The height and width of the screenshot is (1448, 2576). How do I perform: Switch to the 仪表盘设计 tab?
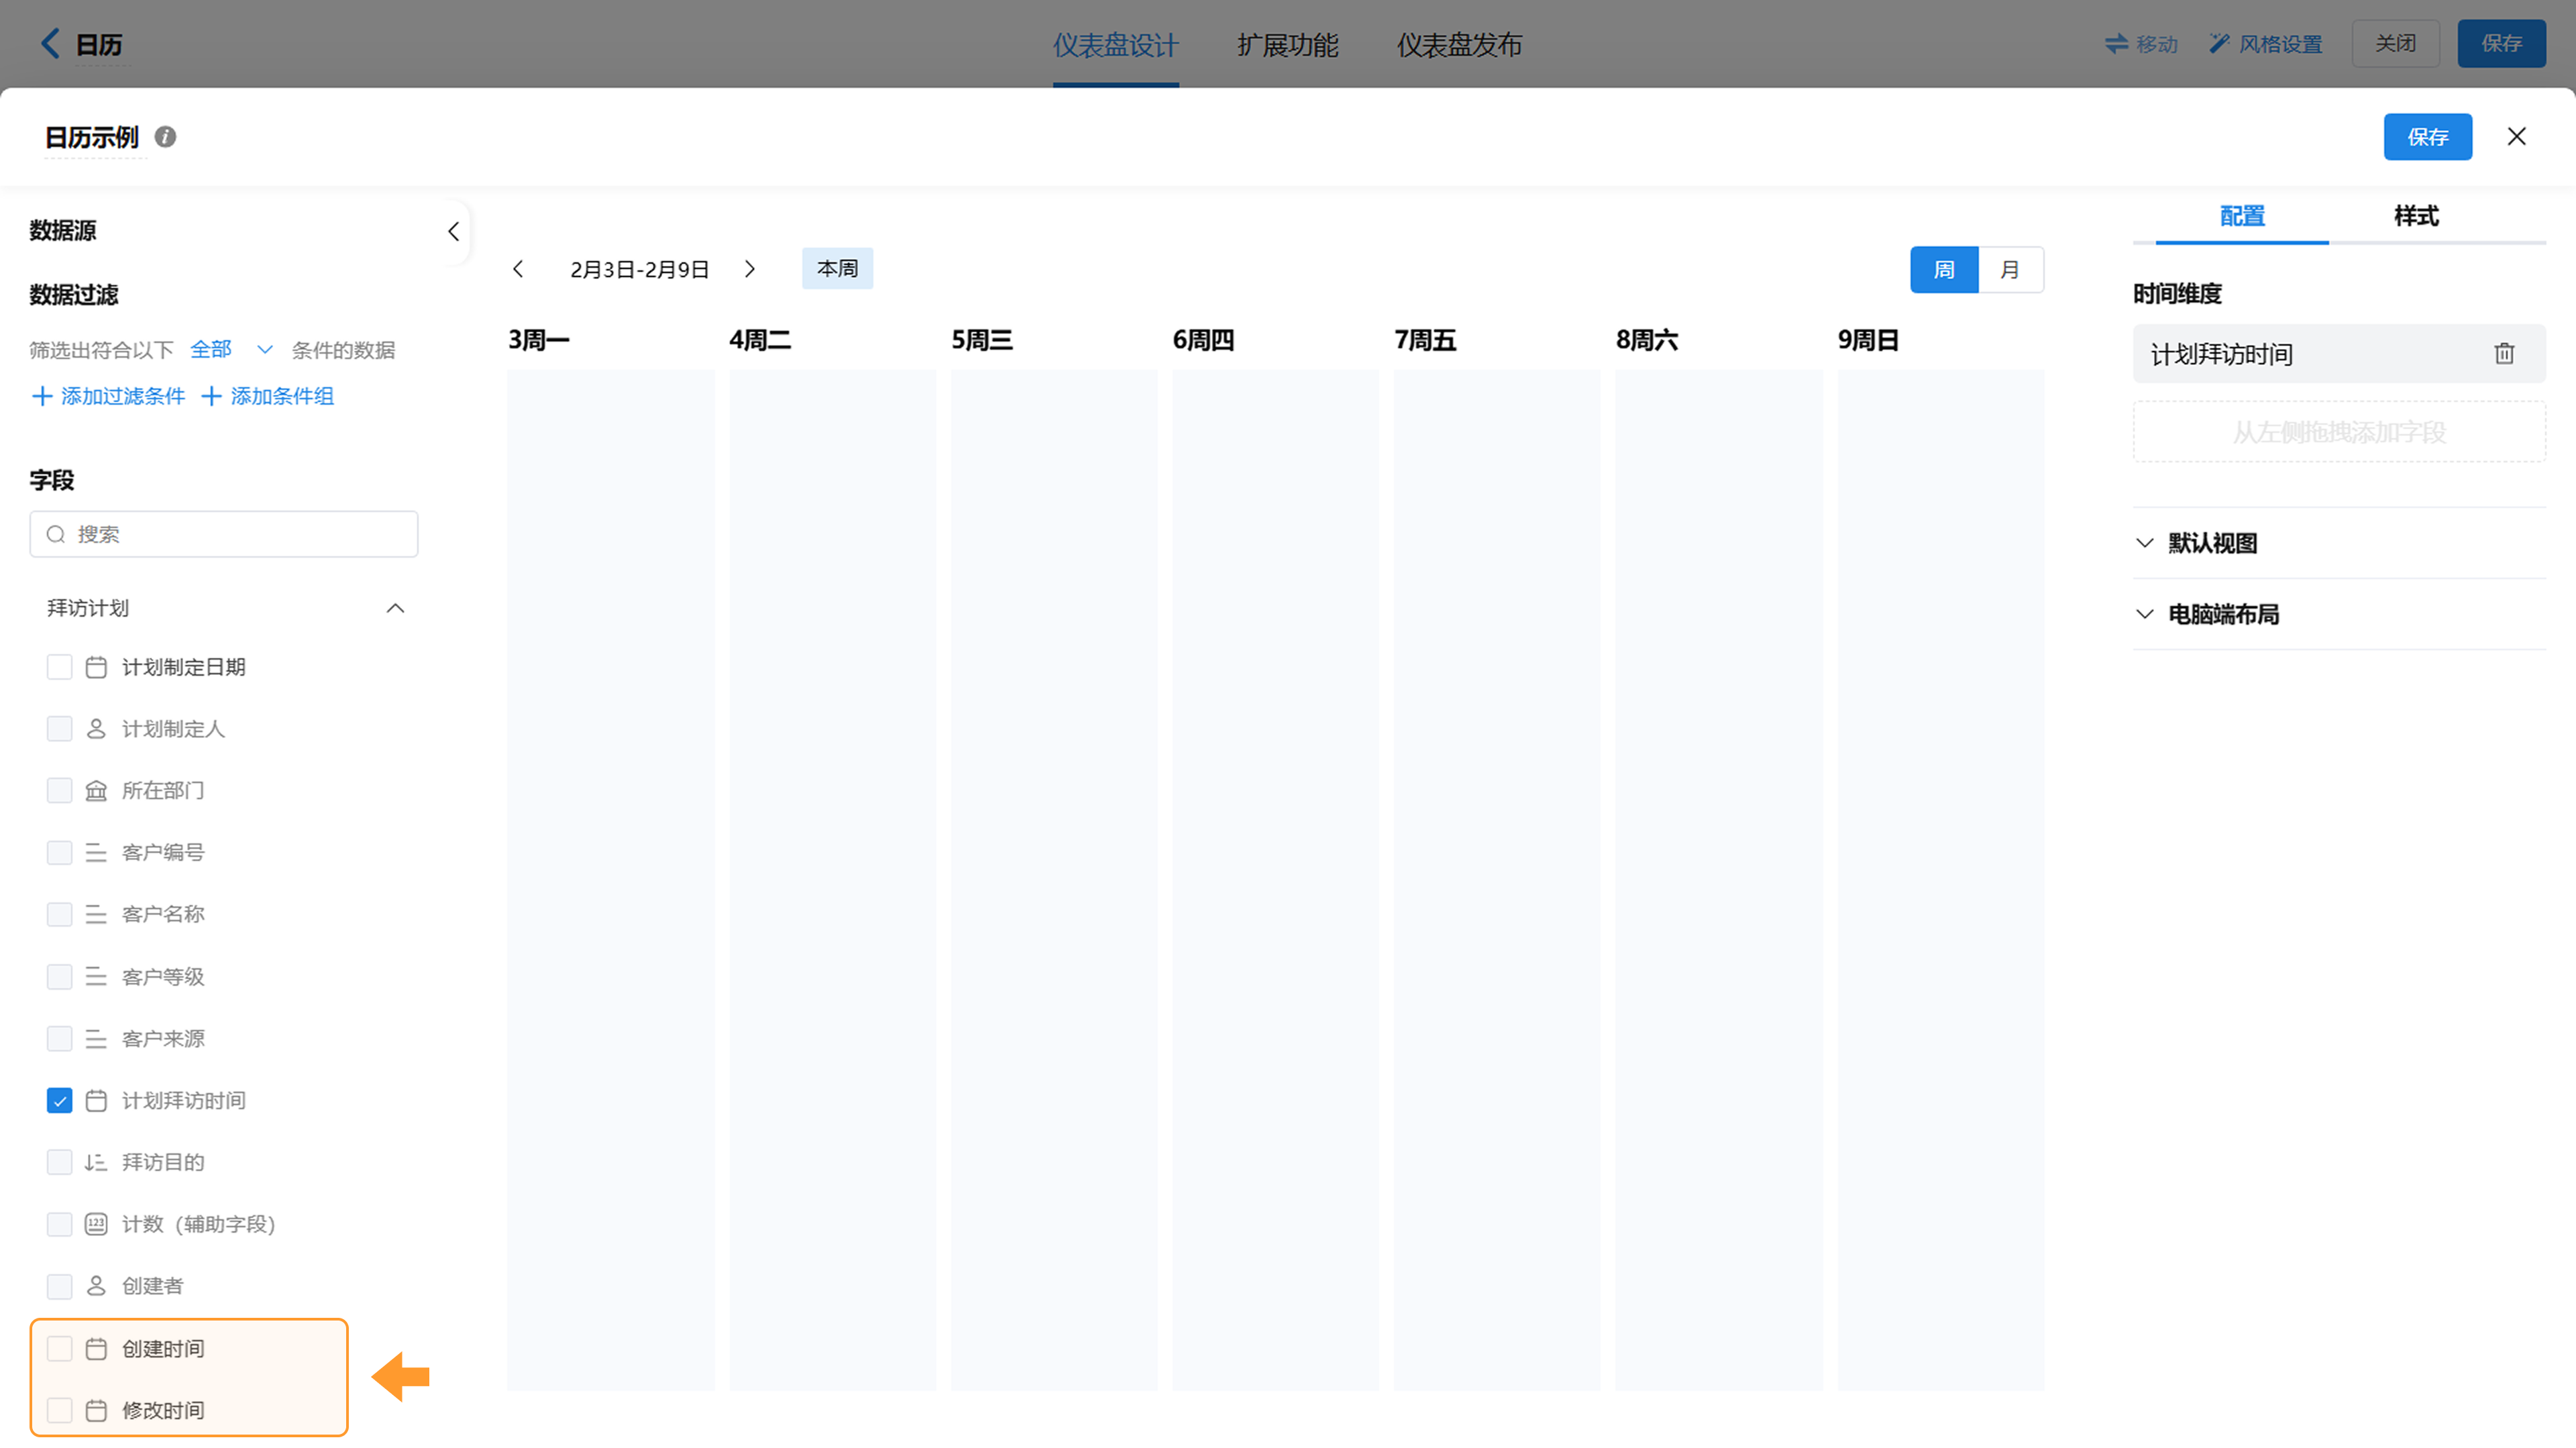point(1115,45)
